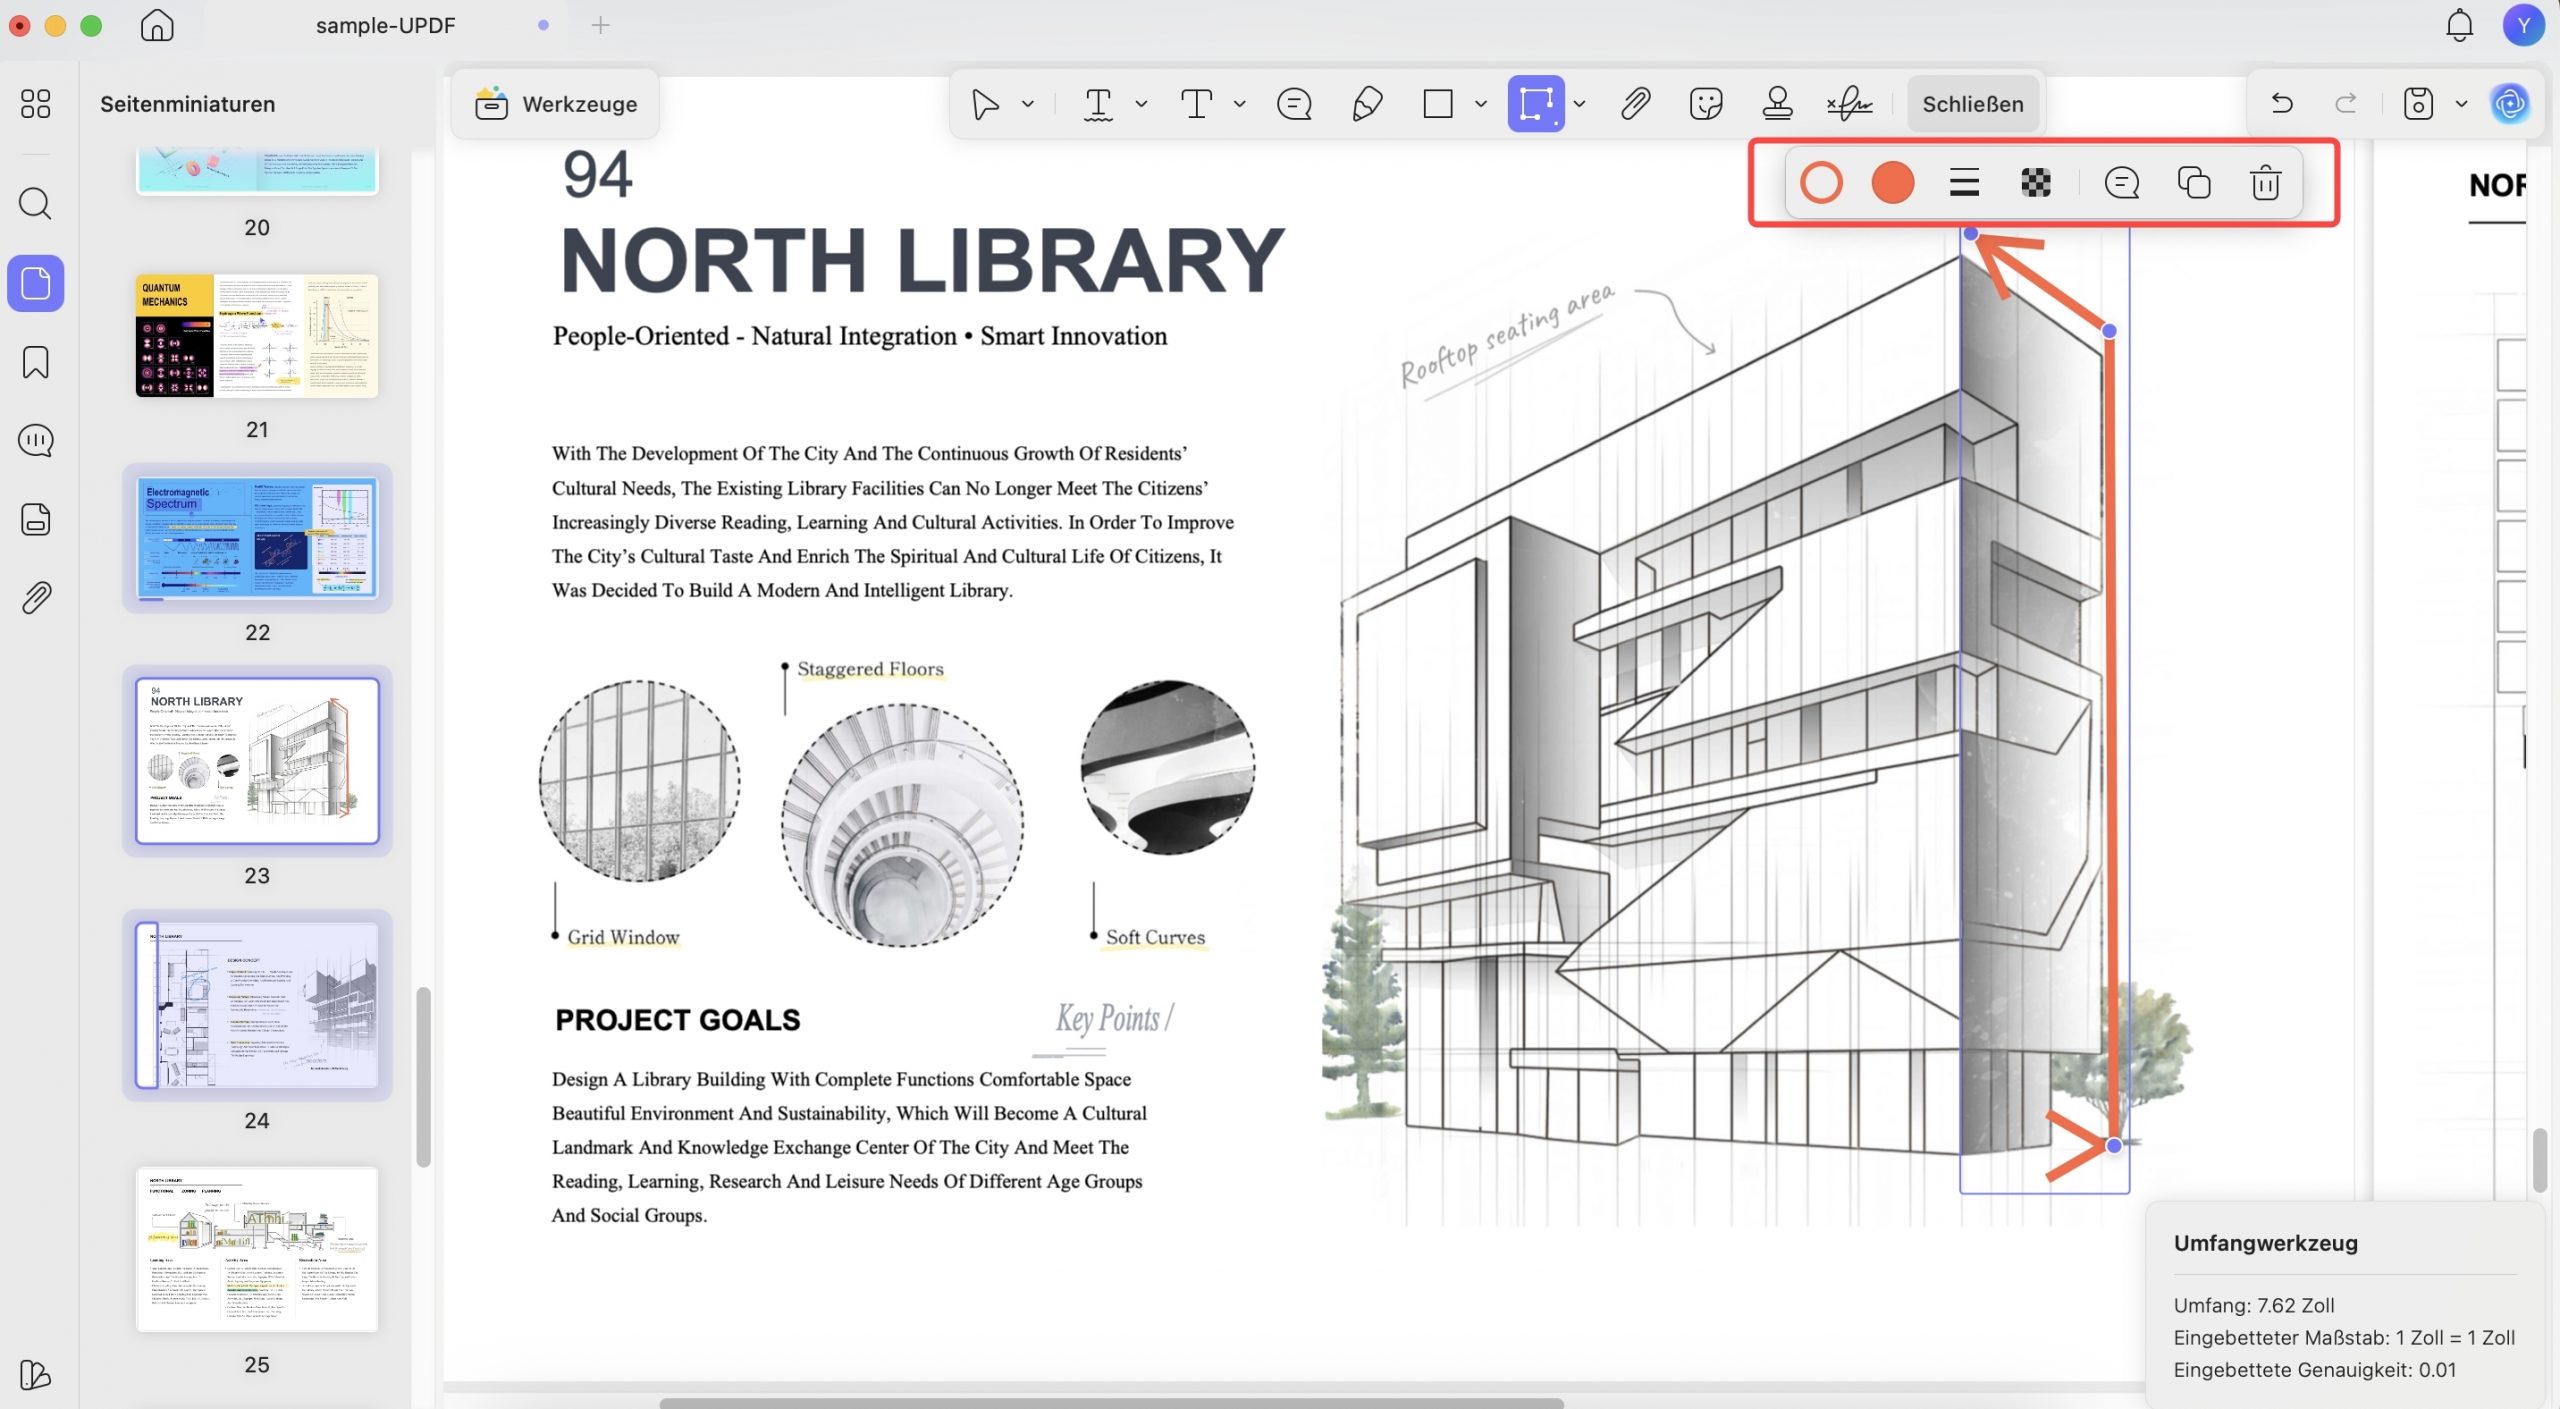Toggle the search panel in sidebar
The width and height of the screenshot is (2560, 1409).
tap(36, 204)
